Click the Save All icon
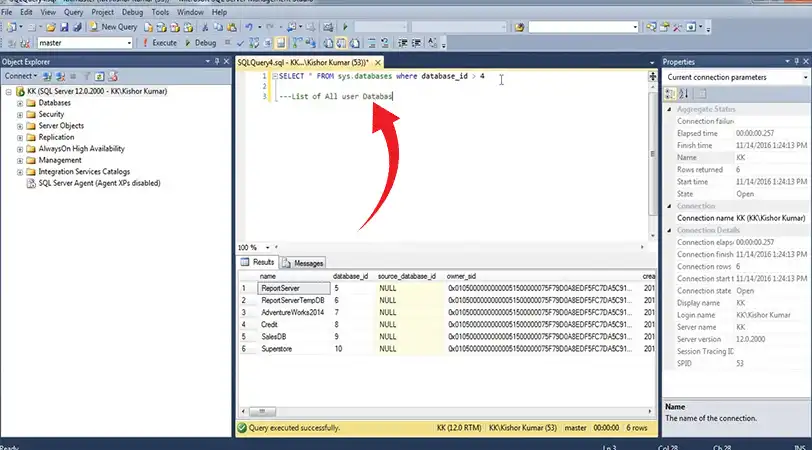 pos(77,27)
